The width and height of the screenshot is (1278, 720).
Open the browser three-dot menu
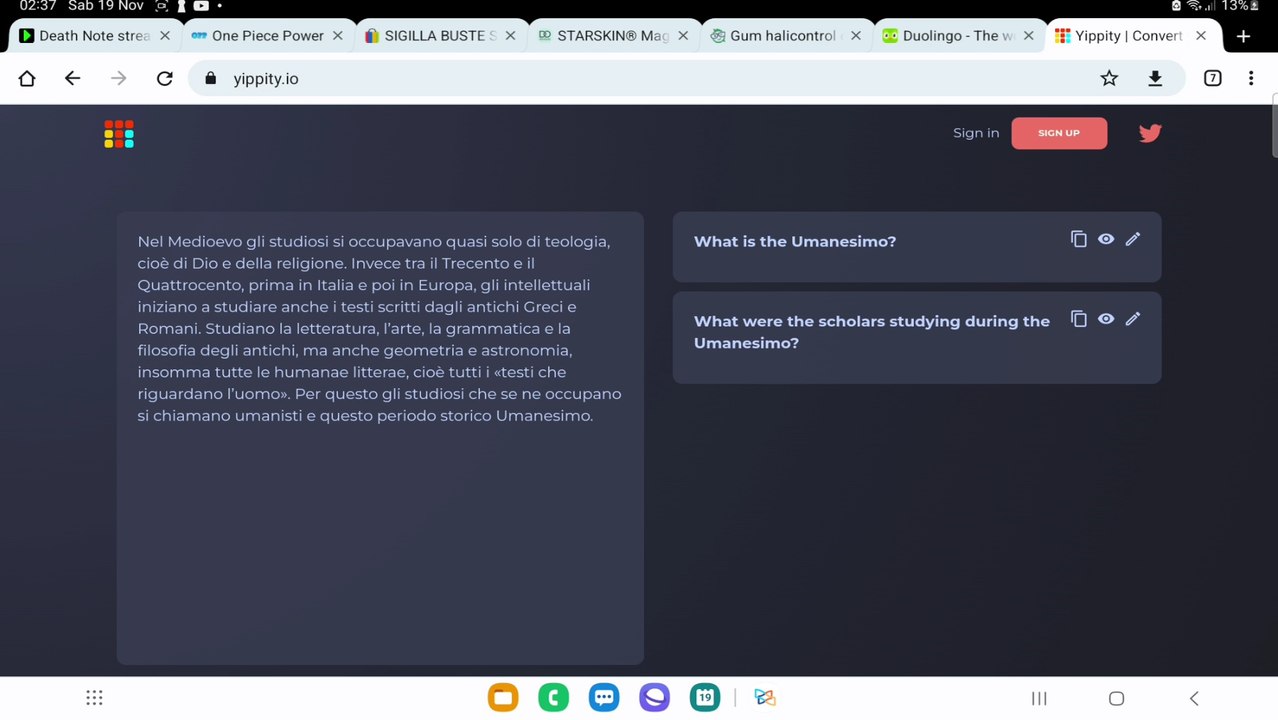1251,78
